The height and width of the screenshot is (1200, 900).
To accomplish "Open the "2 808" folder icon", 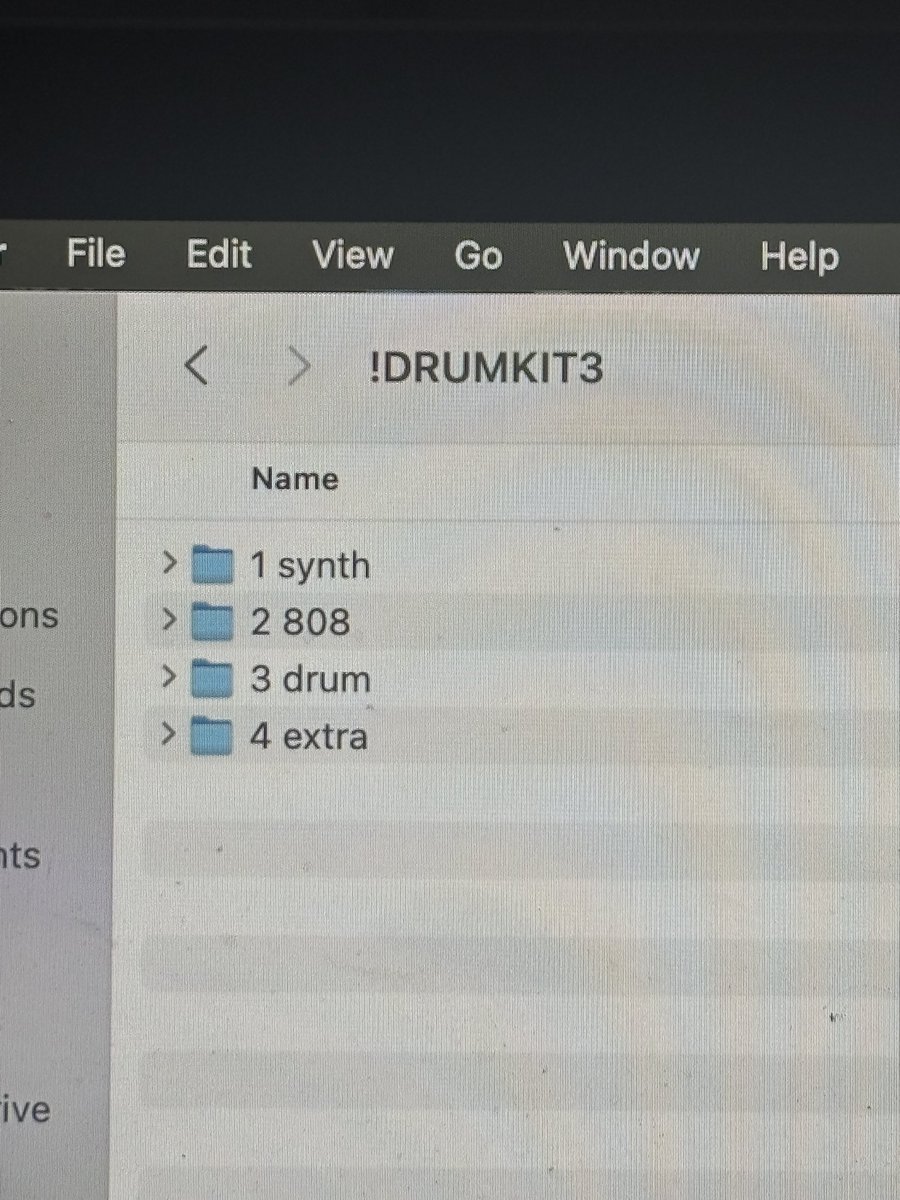I will coord(211,621).
